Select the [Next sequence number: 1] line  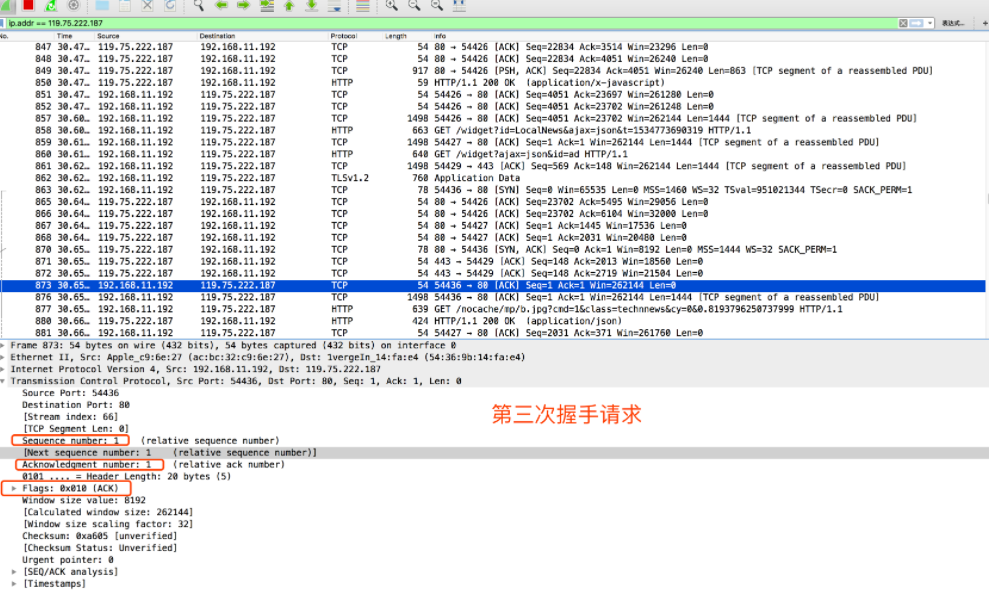(x=169, y=453)
